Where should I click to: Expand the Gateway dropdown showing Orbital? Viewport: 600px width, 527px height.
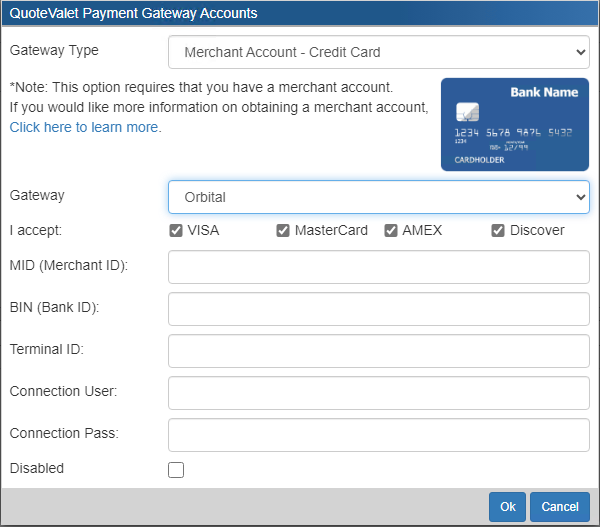(379, 197)
